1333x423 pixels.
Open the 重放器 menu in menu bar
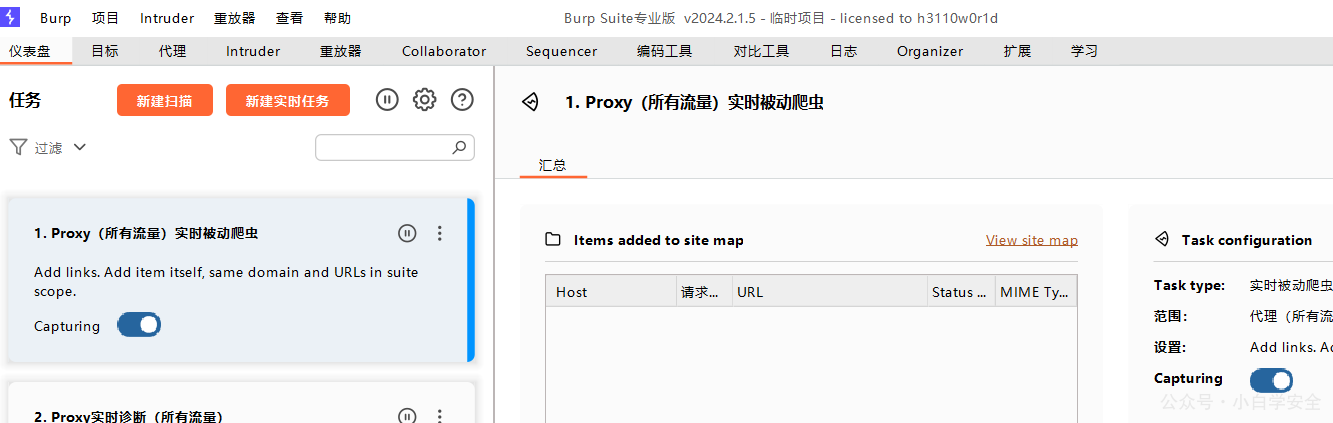[235, 18]
